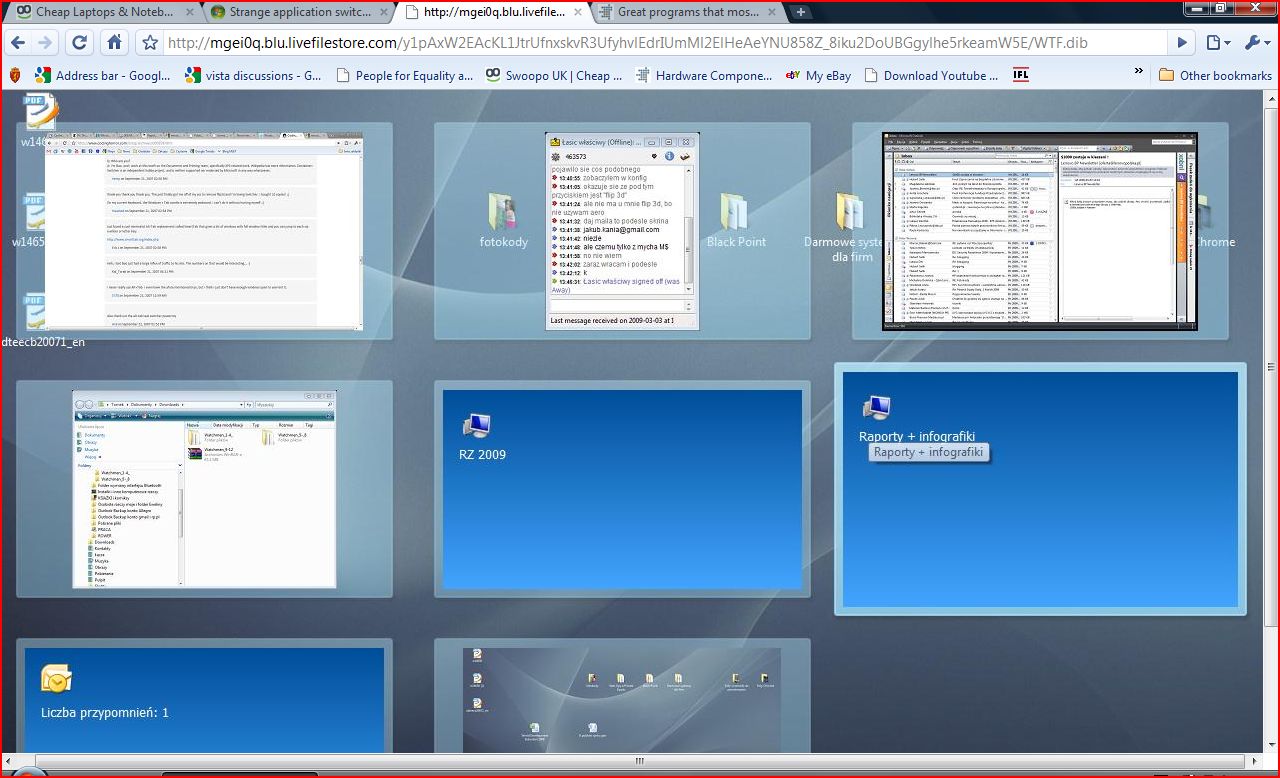Click the URL in the address bar
This screenshot has height=778, width=1280.
[x=627, y=43]
